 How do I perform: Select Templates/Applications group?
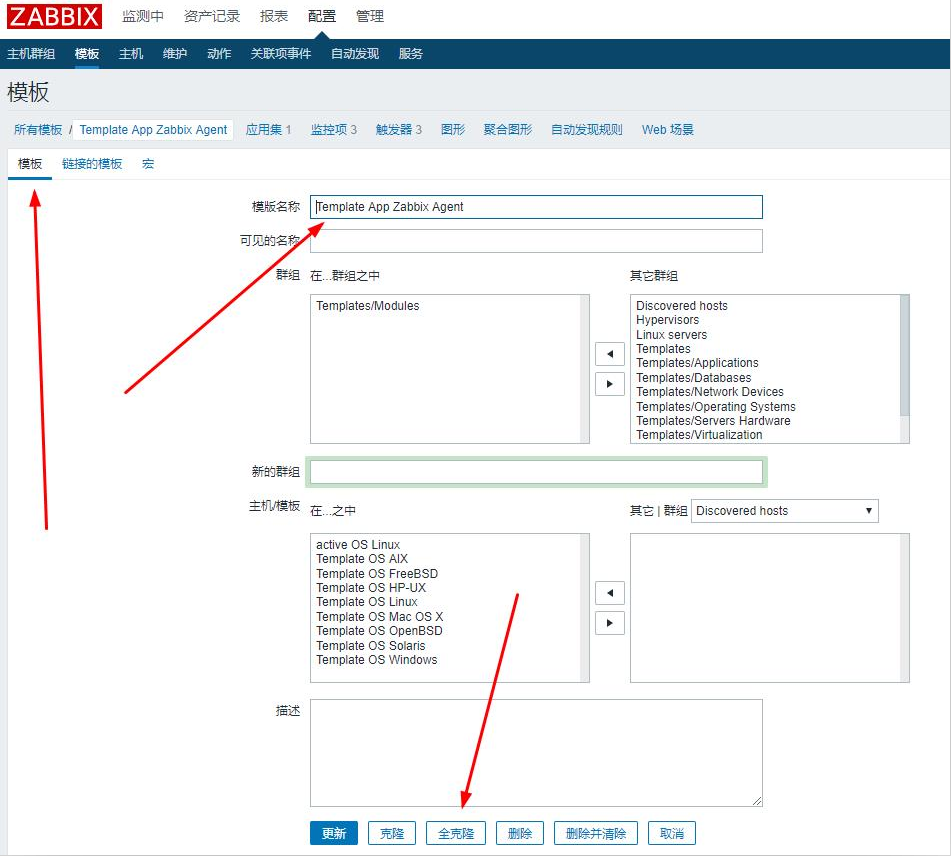pyautogui.click(x=697, y=363)
